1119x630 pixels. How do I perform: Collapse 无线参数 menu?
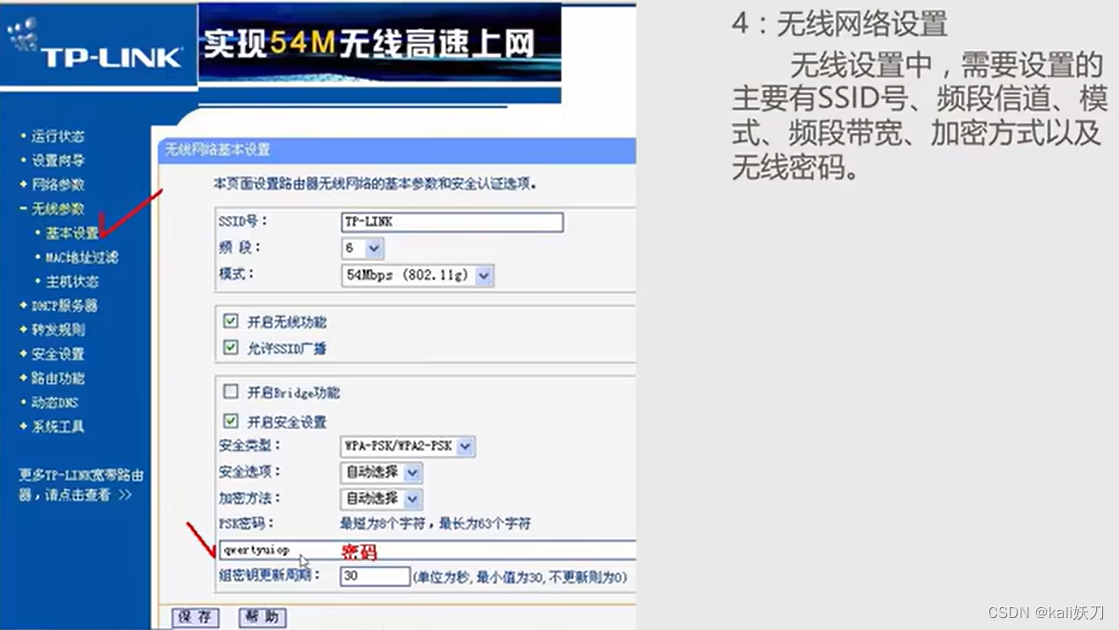57,208
